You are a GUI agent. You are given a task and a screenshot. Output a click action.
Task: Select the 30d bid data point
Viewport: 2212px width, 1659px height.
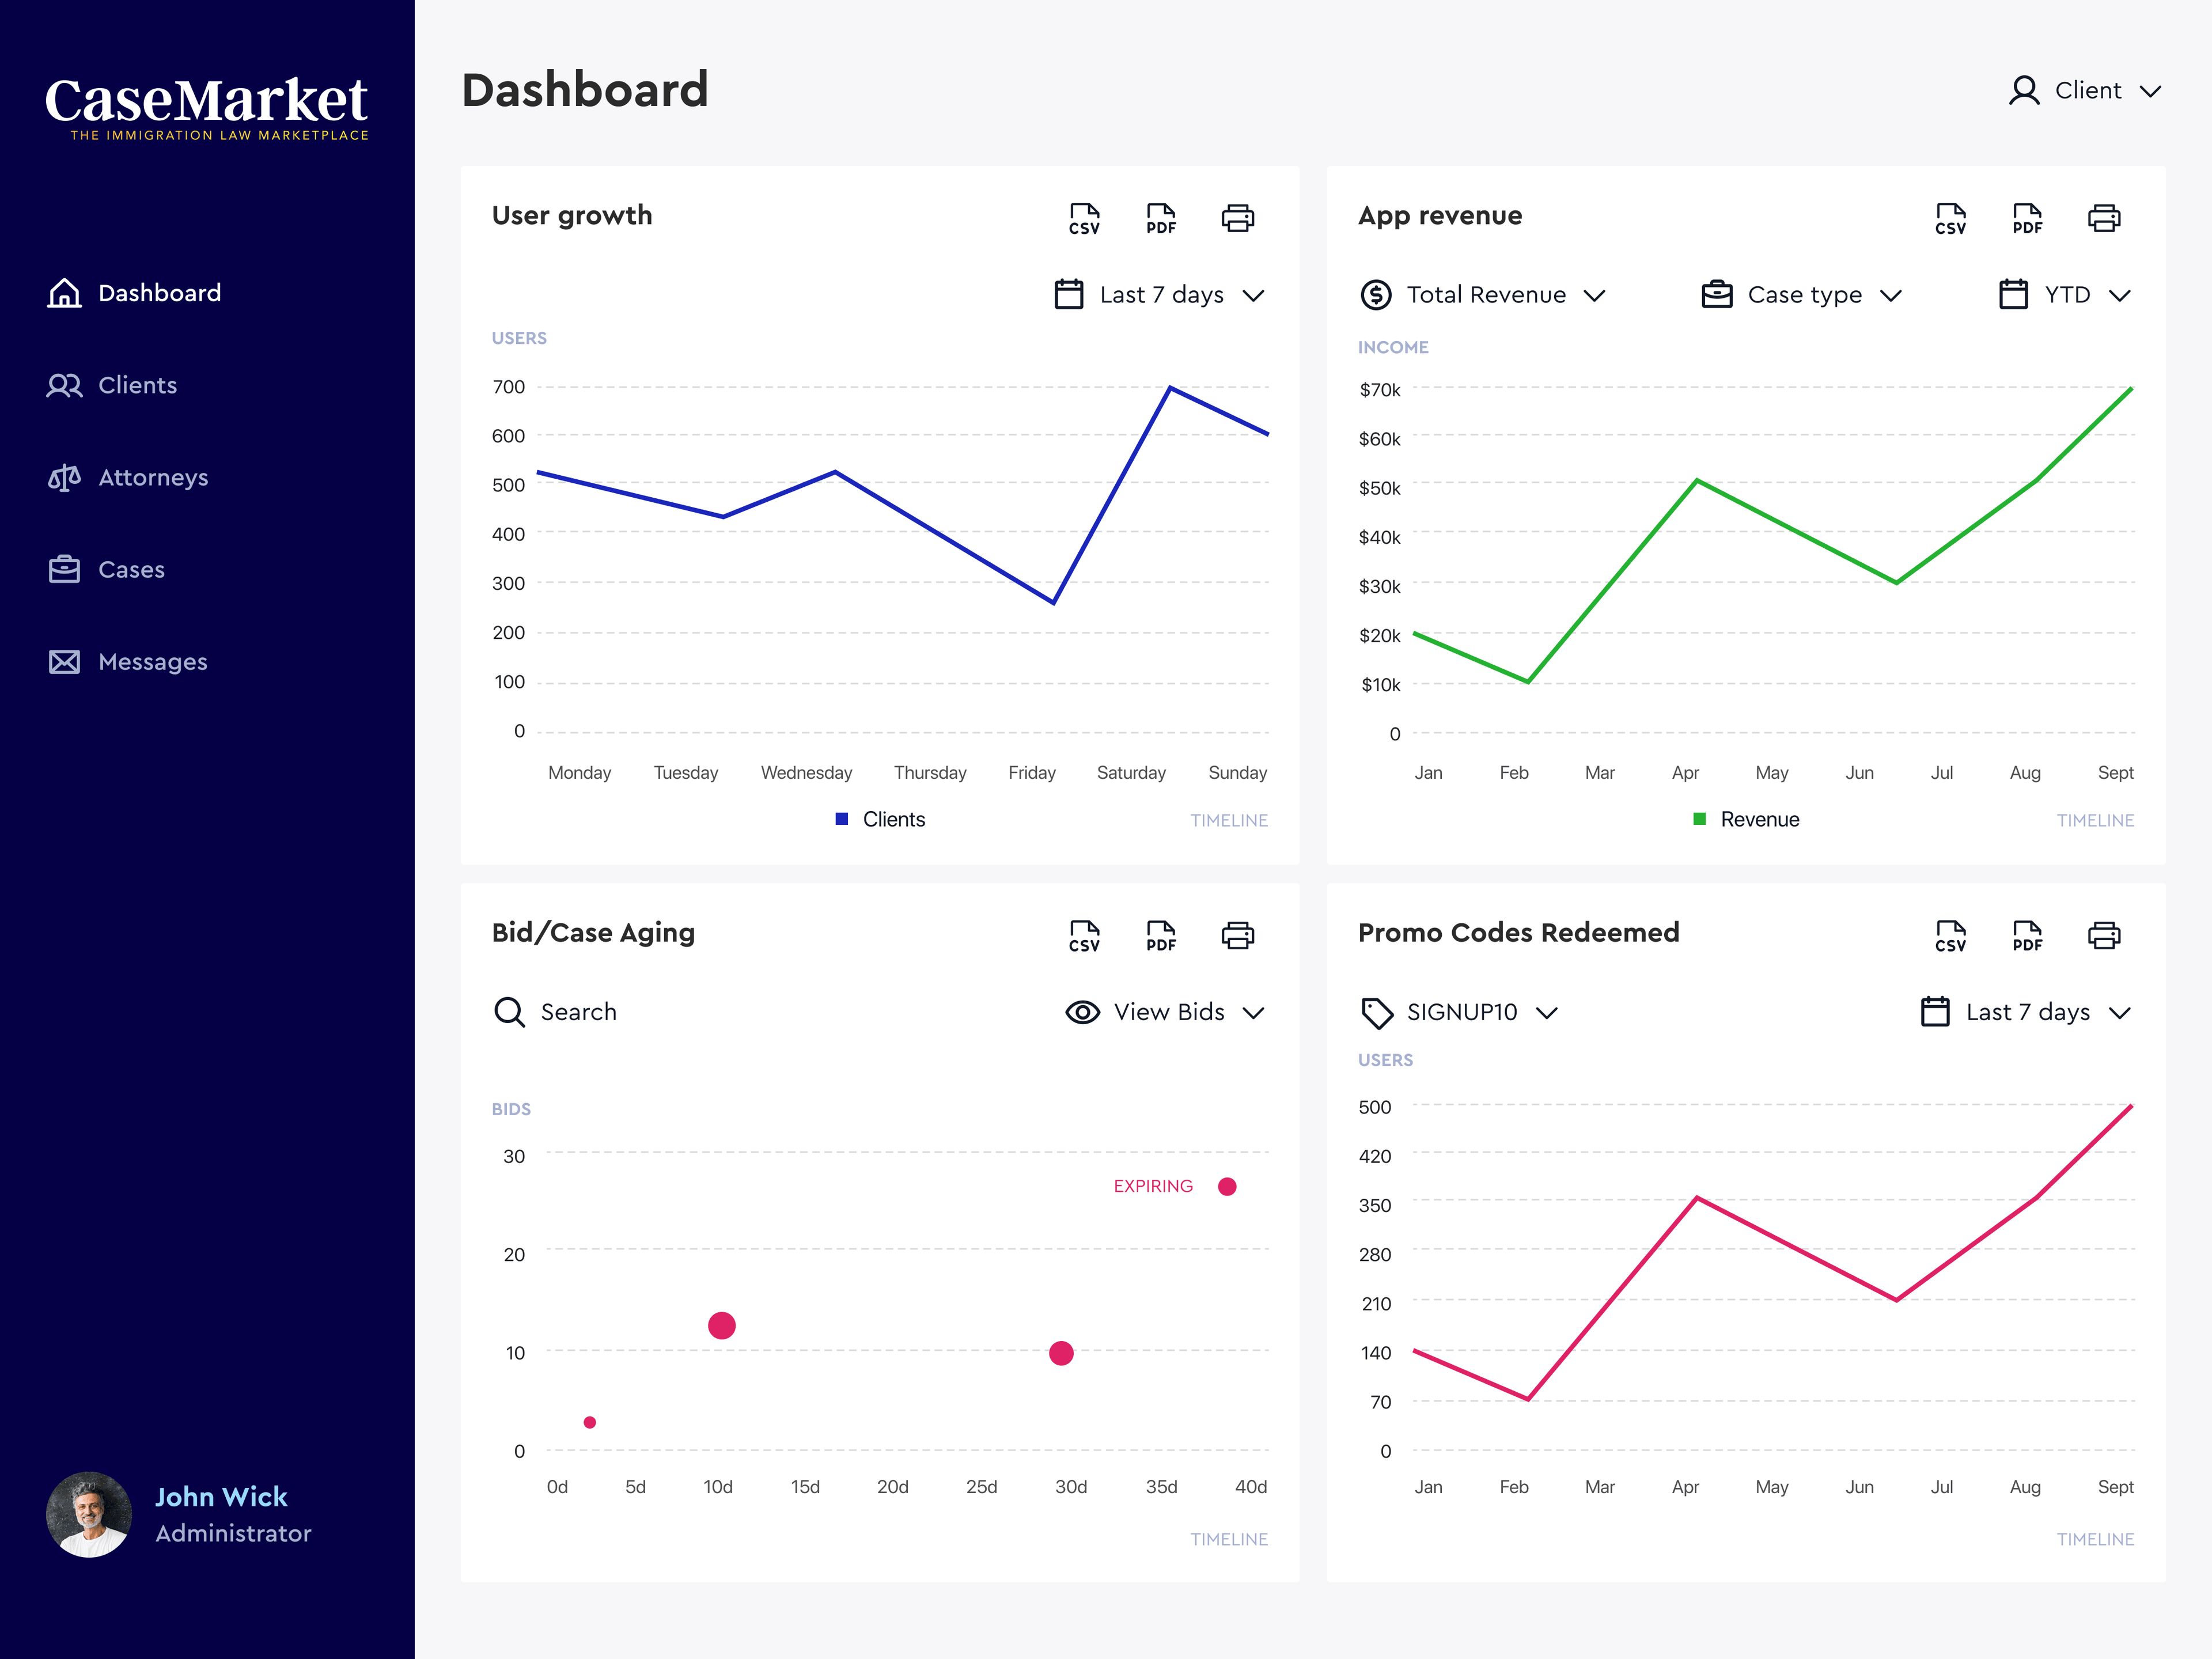pos(1061,1353)
